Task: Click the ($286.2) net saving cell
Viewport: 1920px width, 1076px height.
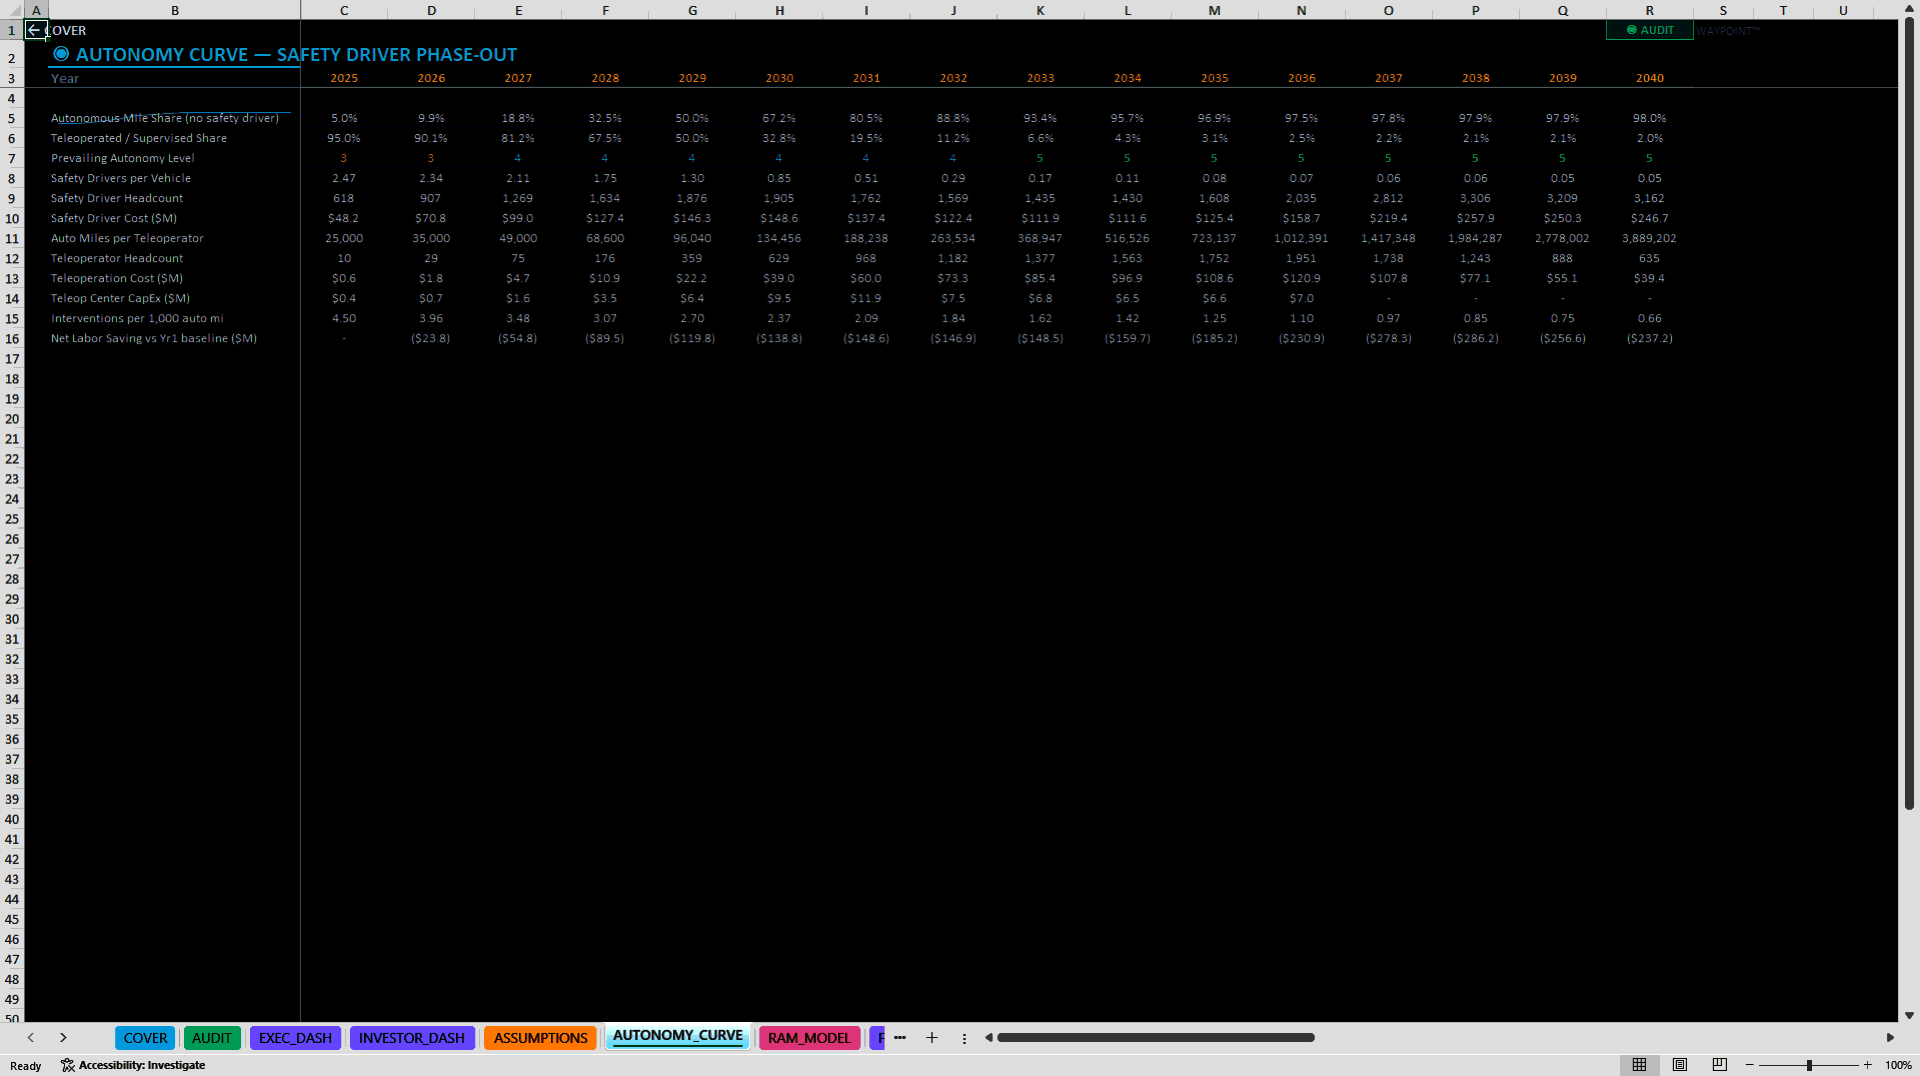Action: pos(1476,338)
